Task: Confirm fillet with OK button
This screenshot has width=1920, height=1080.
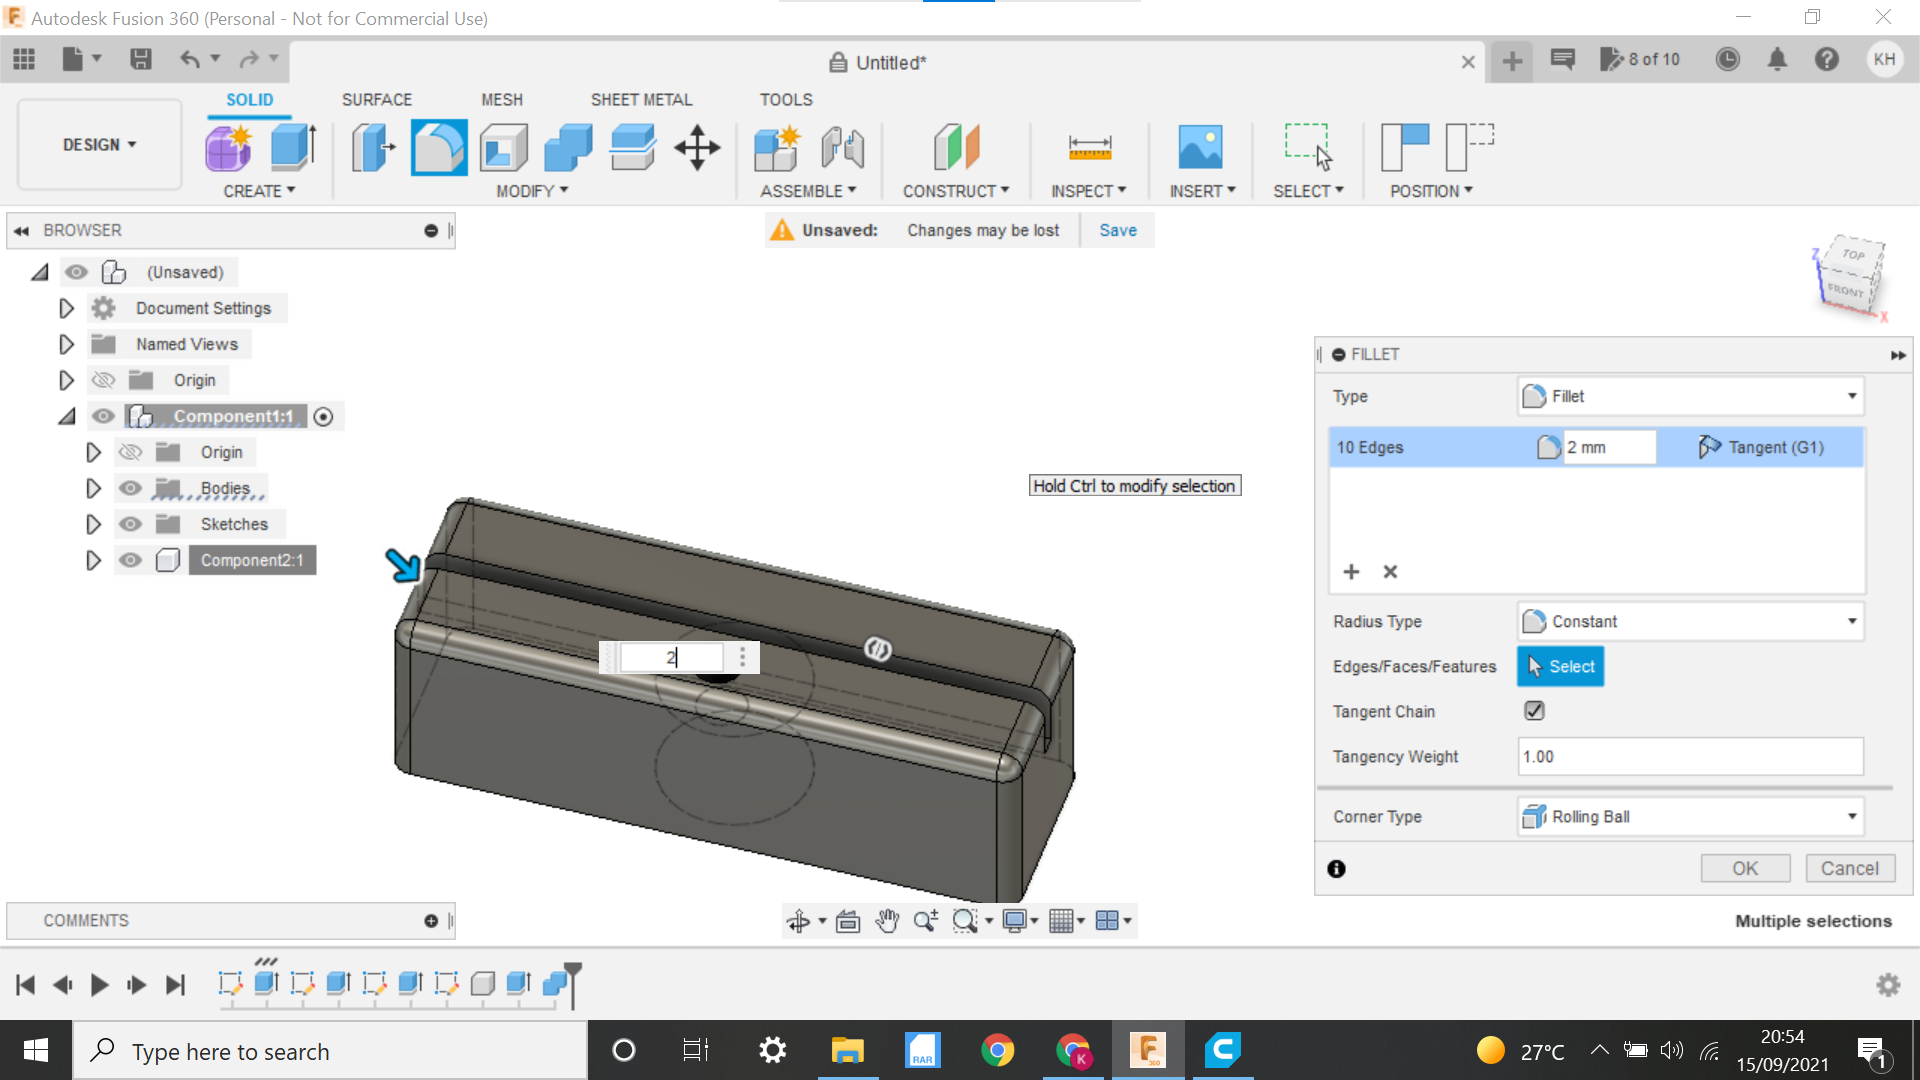Action: (1745, 868)
